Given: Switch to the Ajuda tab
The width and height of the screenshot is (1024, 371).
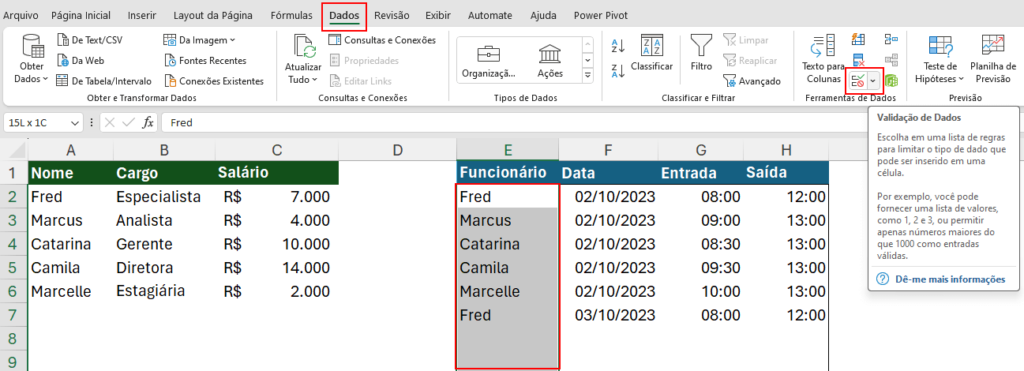Looking at the screenshot, I should point(543,16).
